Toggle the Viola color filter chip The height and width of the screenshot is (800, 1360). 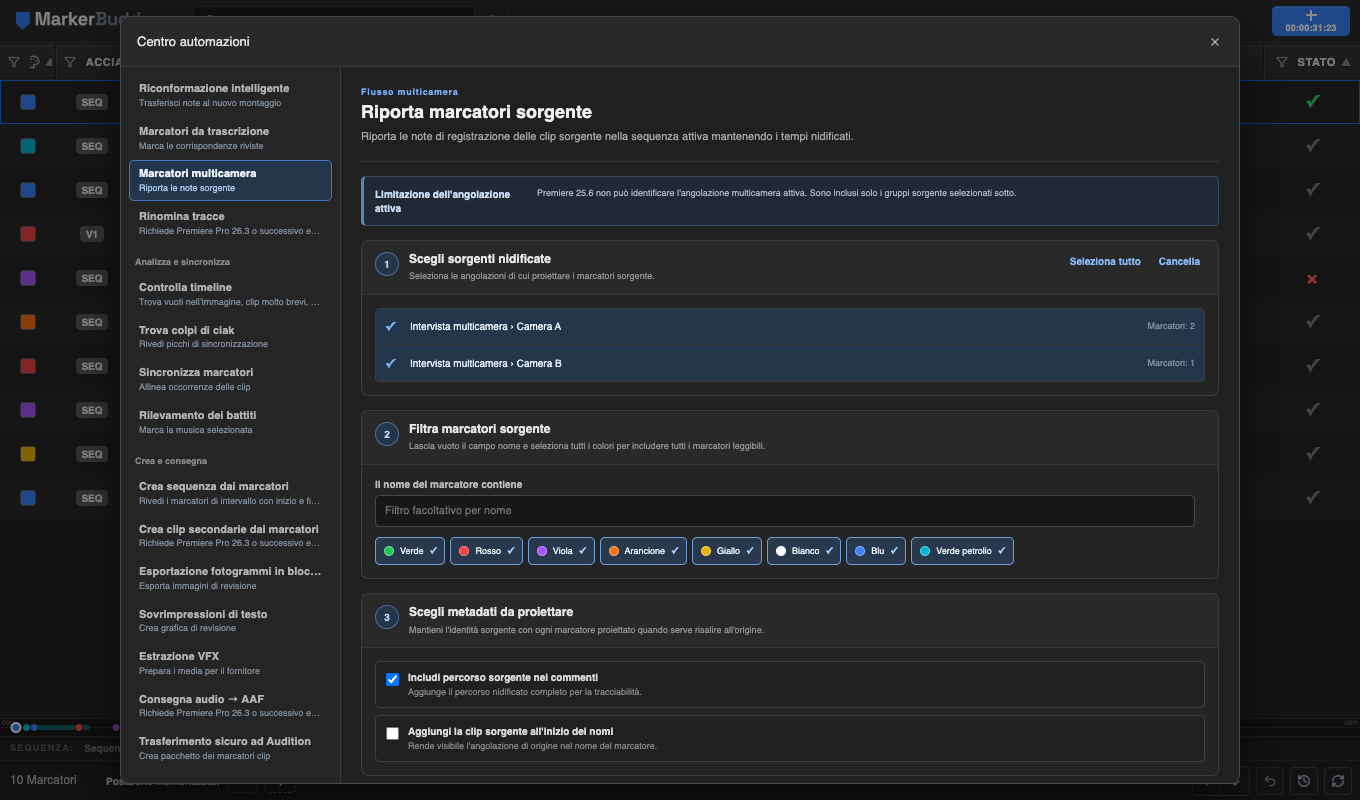click(561, 551)
